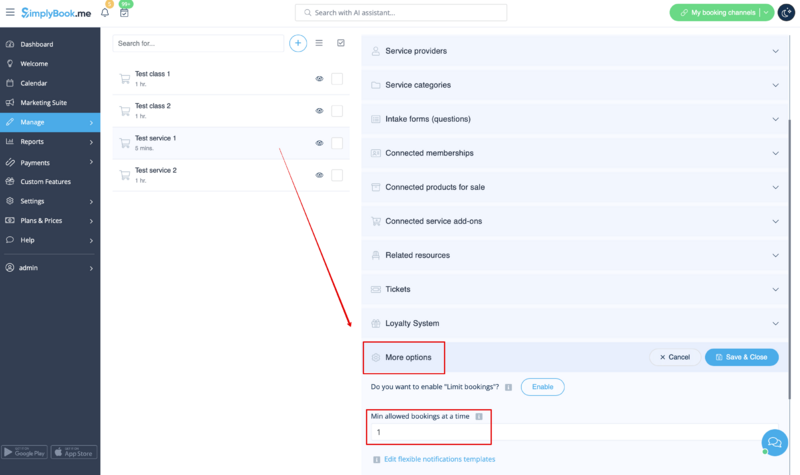
Task: Expand the Service categories section chevron
Action: pos(776,85)
